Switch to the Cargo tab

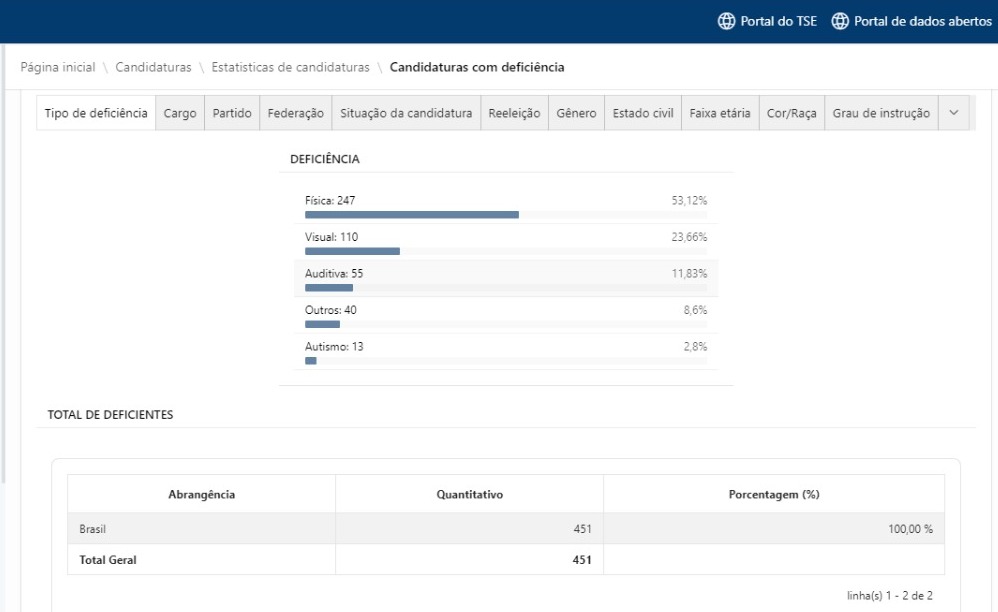click(180, 114)
